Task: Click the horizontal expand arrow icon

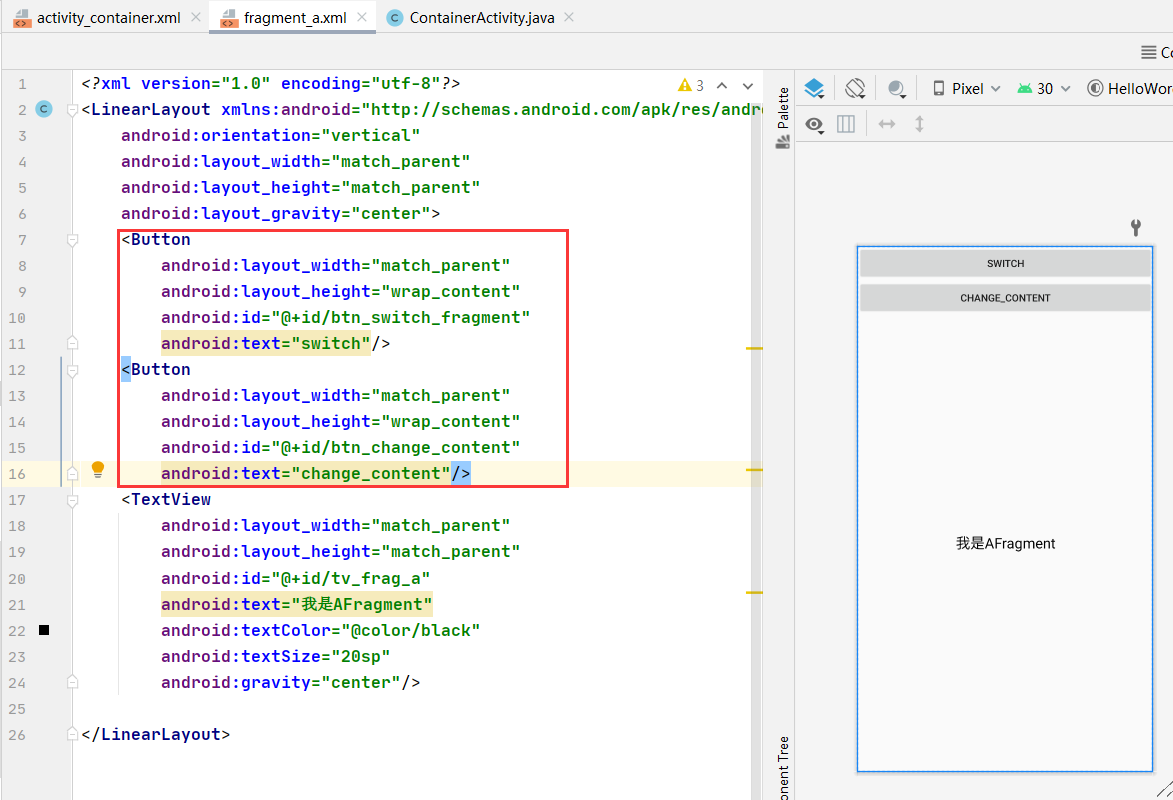Action: [x=886, y=124]
